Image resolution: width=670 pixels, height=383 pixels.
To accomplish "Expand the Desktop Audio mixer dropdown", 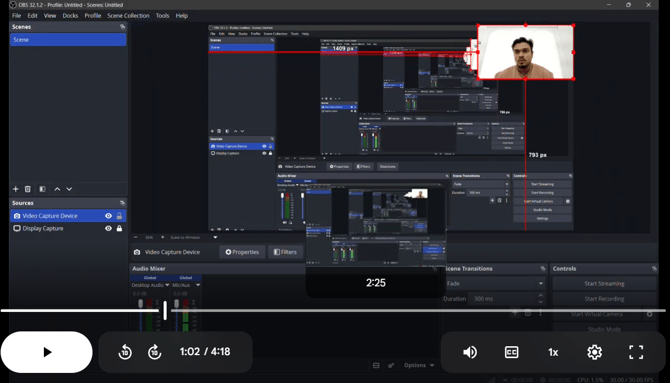I will pos(167,285).
